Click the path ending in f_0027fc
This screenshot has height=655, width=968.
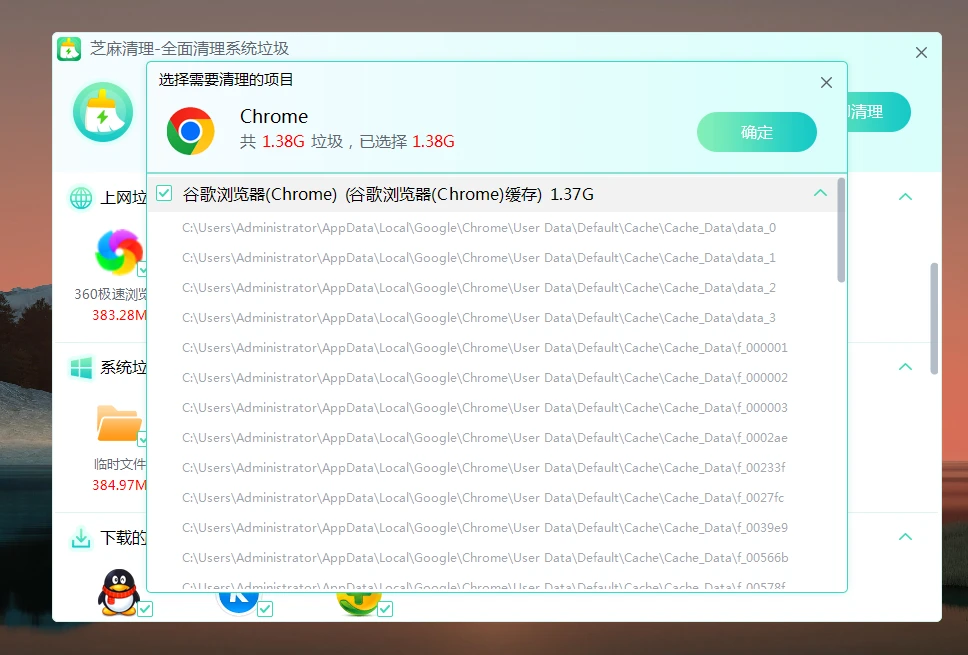(x=483, y=498)
